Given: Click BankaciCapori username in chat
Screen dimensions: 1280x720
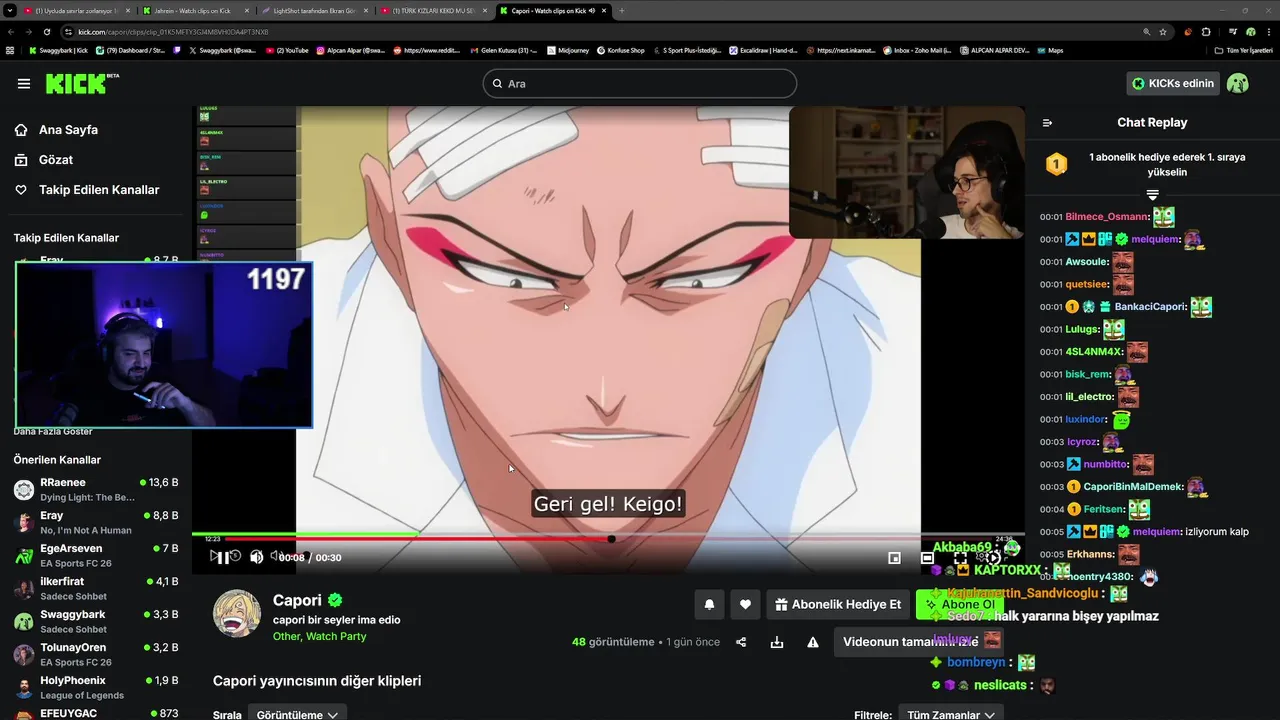Looking at the screenshot, I should [x=1150, y=307].
